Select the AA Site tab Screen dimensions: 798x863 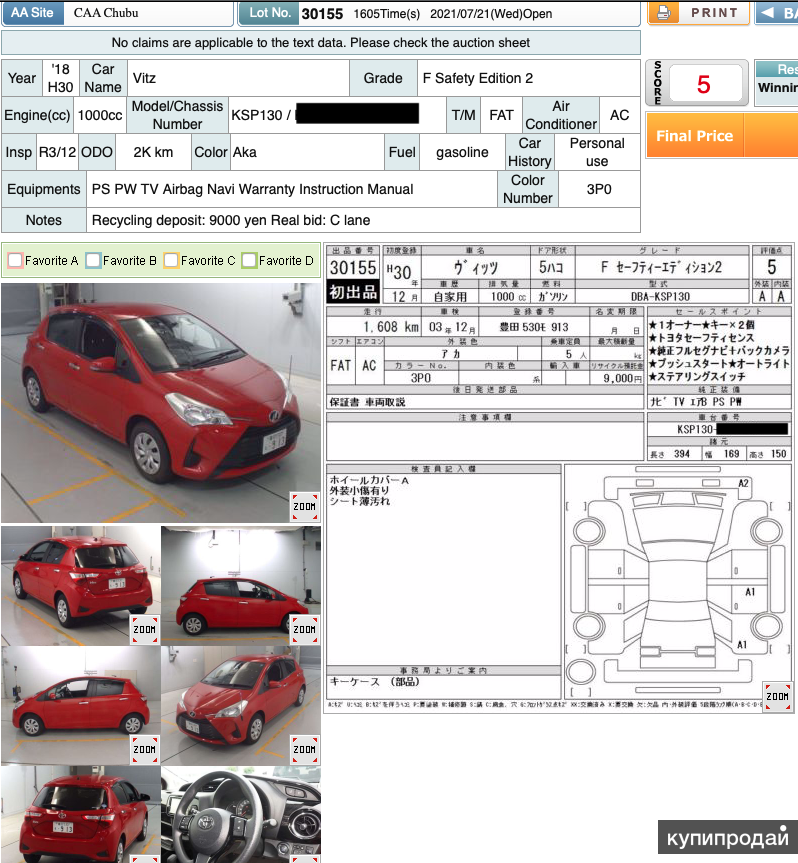coord(33,13)
